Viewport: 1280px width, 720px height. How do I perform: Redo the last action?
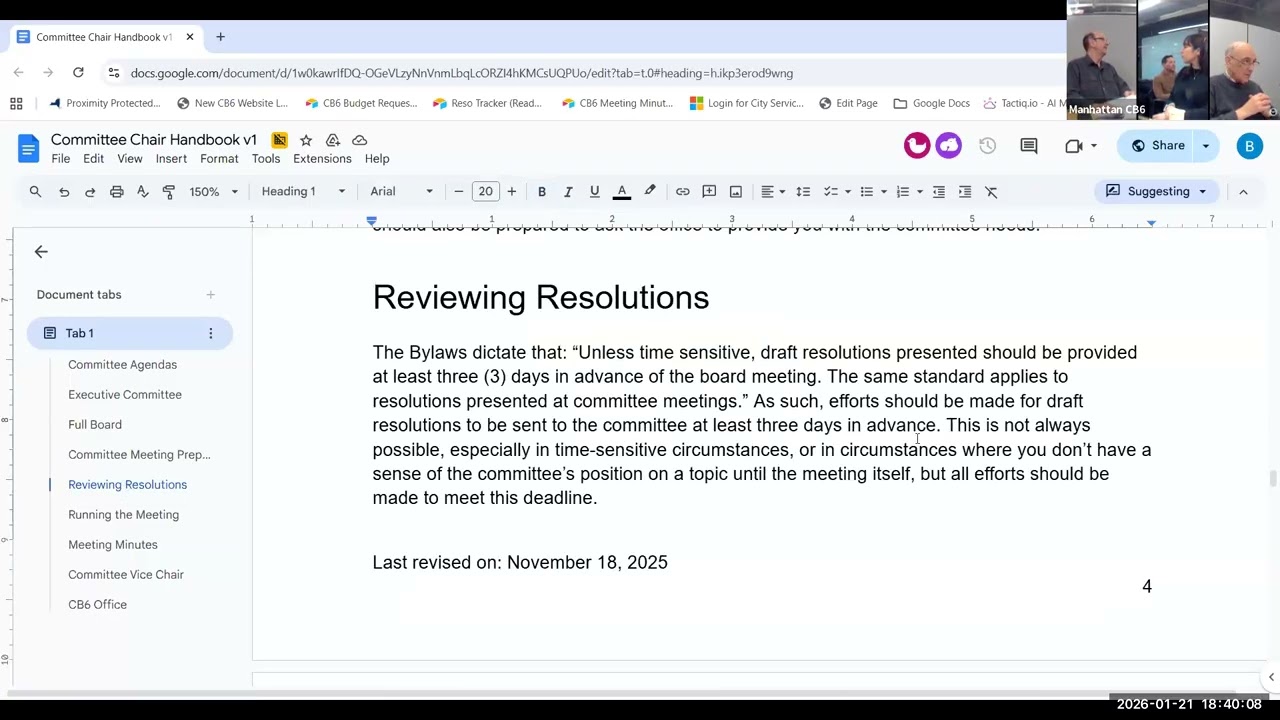90,191
